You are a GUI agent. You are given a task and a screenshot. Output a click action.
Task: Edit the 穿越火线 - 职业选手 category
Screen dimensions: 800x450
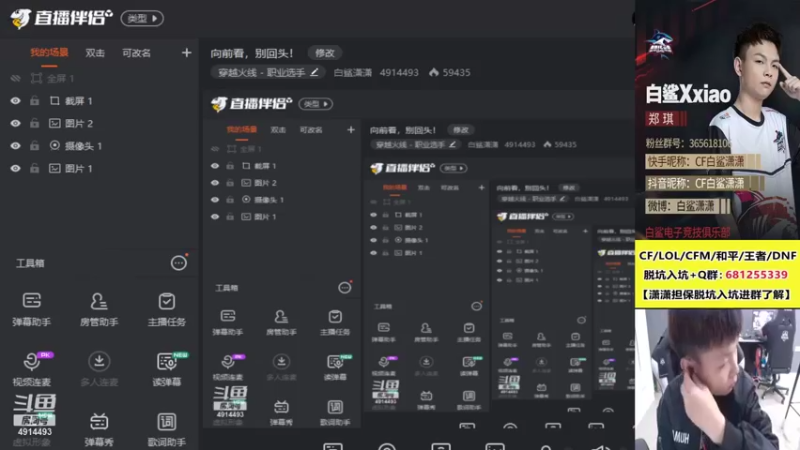click(268, 72)
